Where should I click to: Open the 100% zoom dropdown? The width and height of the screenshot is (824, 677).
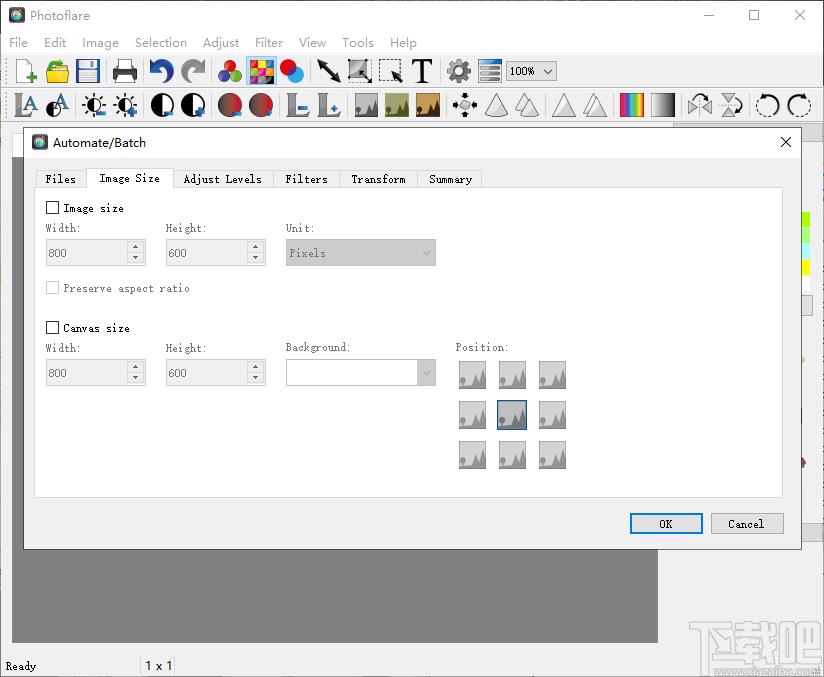coord(531,71)
